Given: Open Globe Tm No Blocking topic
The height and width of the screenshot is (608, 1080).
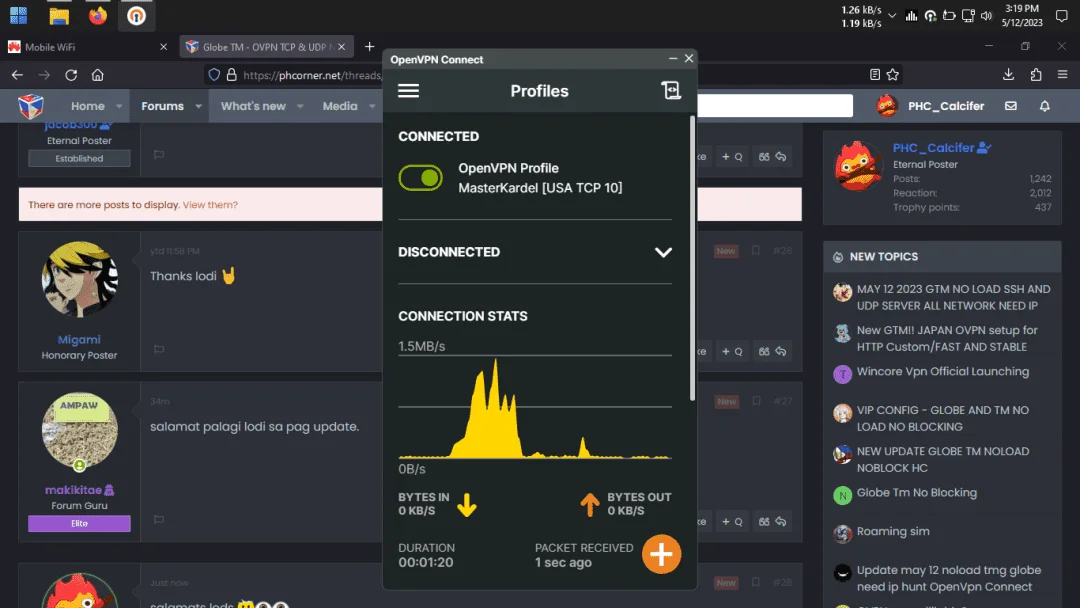Looking at the screenshot, I should tap(916, 492).
